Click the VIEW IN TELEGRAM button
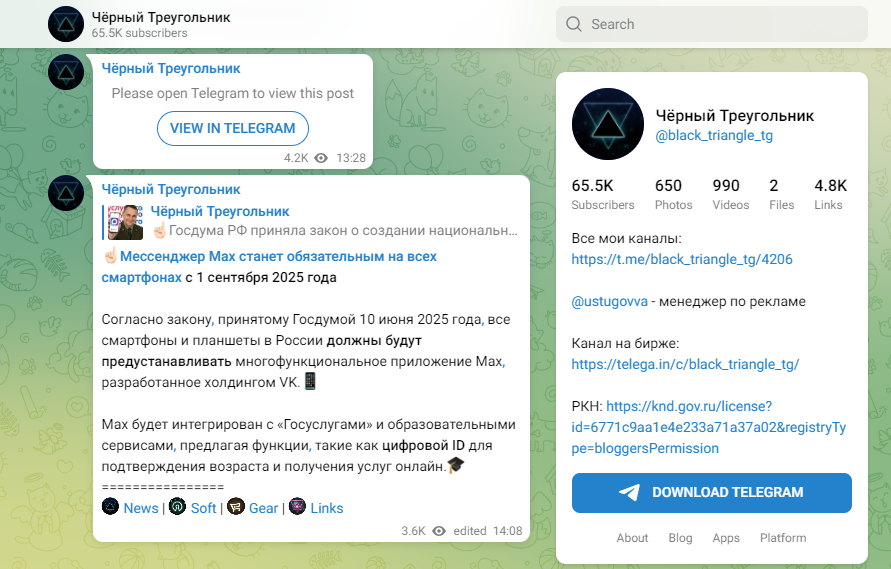This screenshot has width=891, height=569. pos(233,128)
